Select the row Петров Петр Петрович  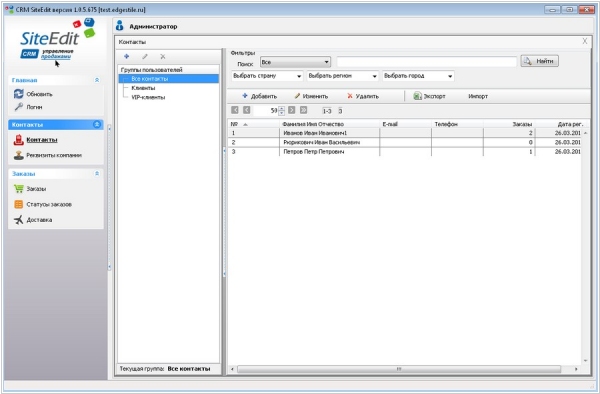click(404, 151)
